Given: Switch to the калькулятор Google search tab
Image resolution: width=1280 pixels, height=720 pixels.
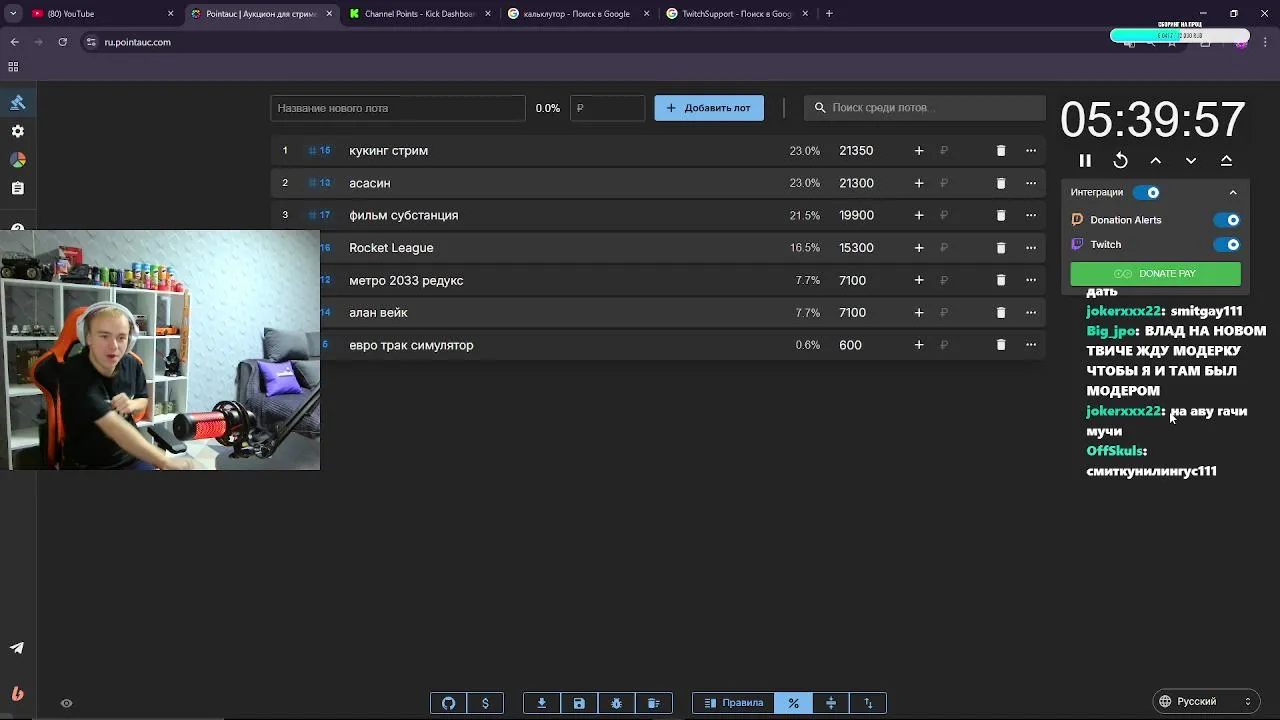Looking at the screenshot, I should pyautogui.click(x=577, y=14).
